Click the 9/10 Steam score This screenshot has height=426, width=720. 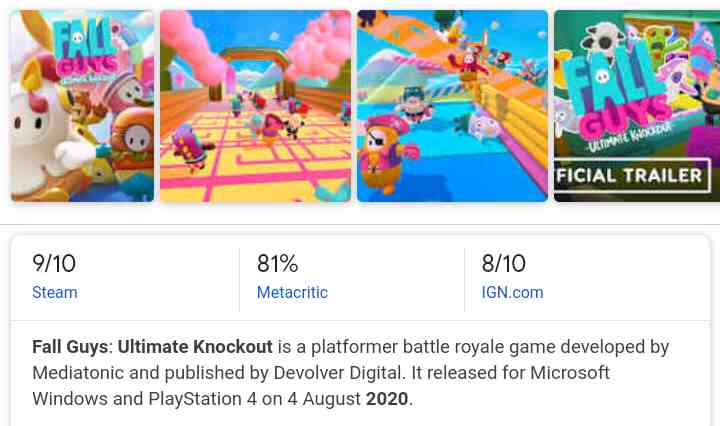pyautogui.click(x=54, y=264)
